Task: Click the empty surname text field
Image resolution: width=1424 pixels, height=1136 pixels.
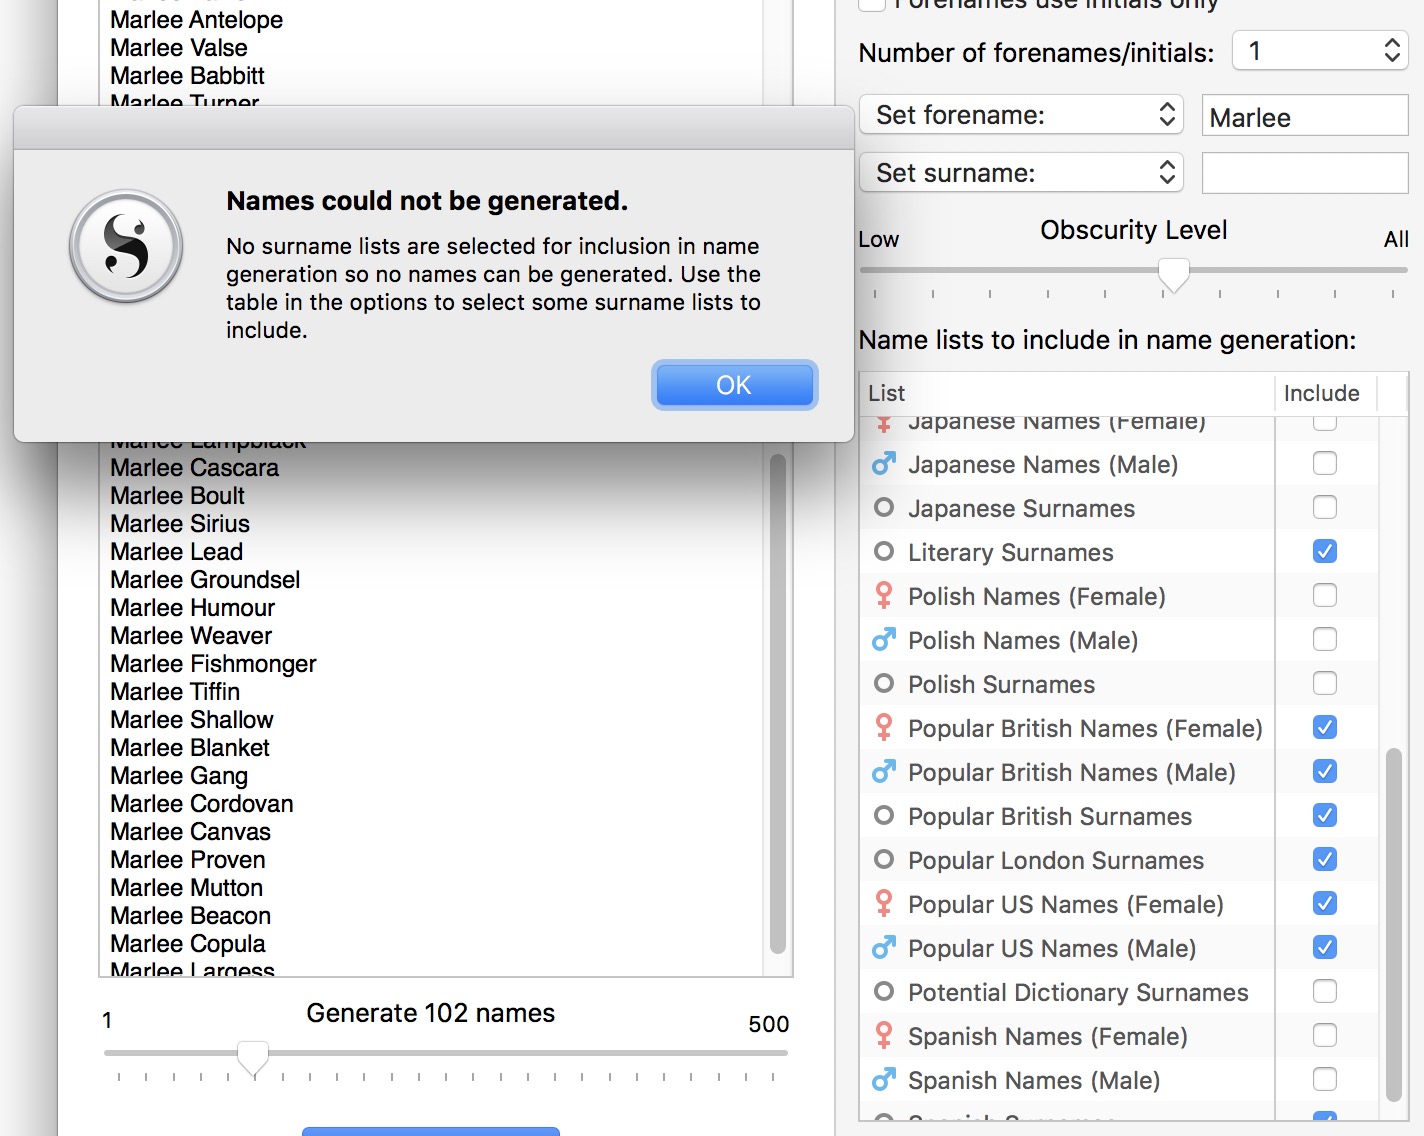Action: tap(1304, 173)
